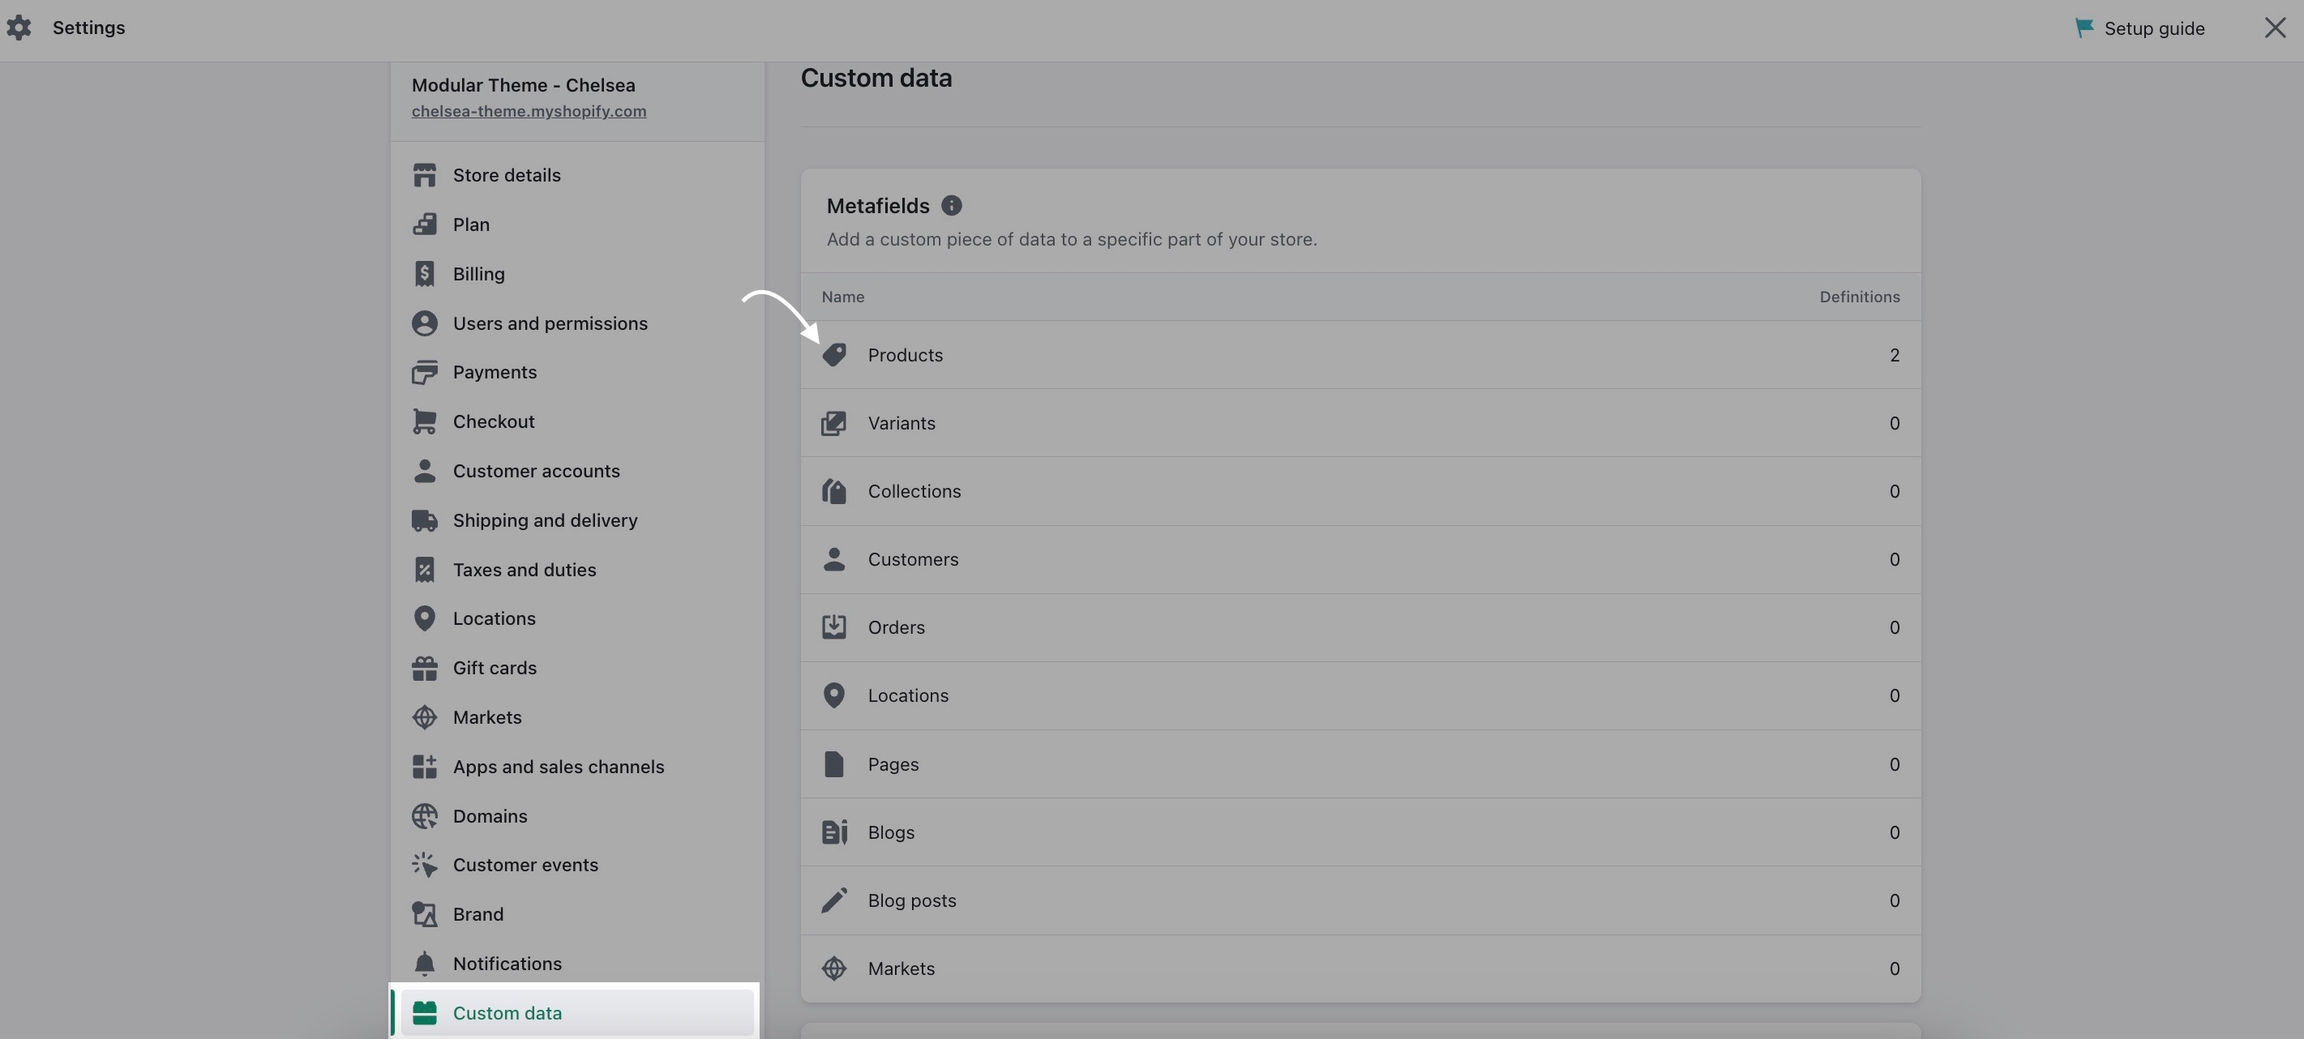Click the Notifications bell icon

point(424,963)
